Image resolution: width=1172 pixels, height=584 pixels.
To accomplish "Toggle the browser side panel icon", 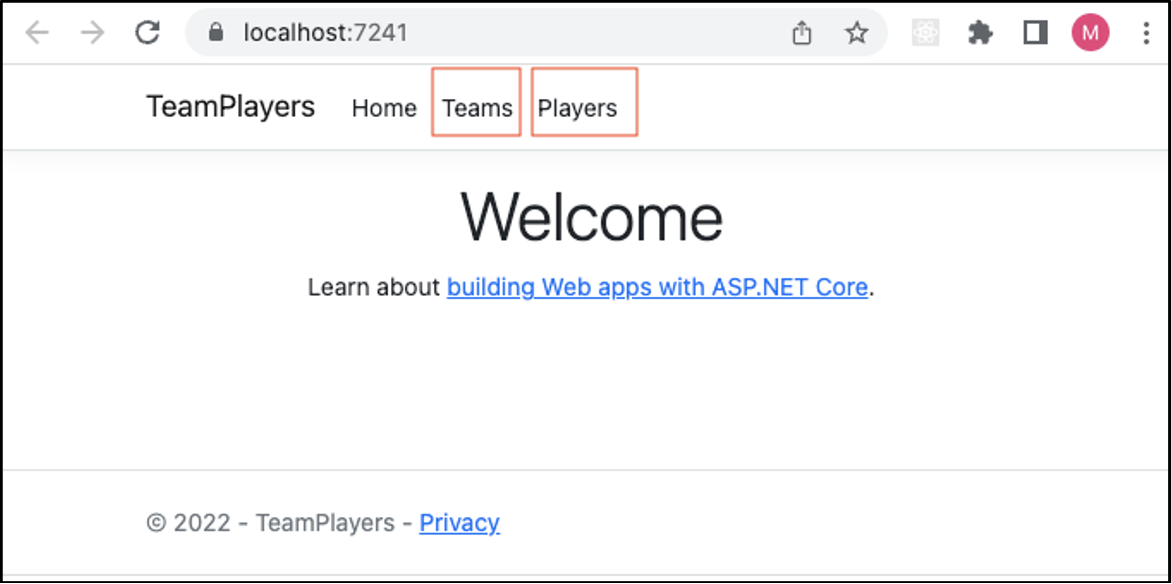I will click(1035, 33).
